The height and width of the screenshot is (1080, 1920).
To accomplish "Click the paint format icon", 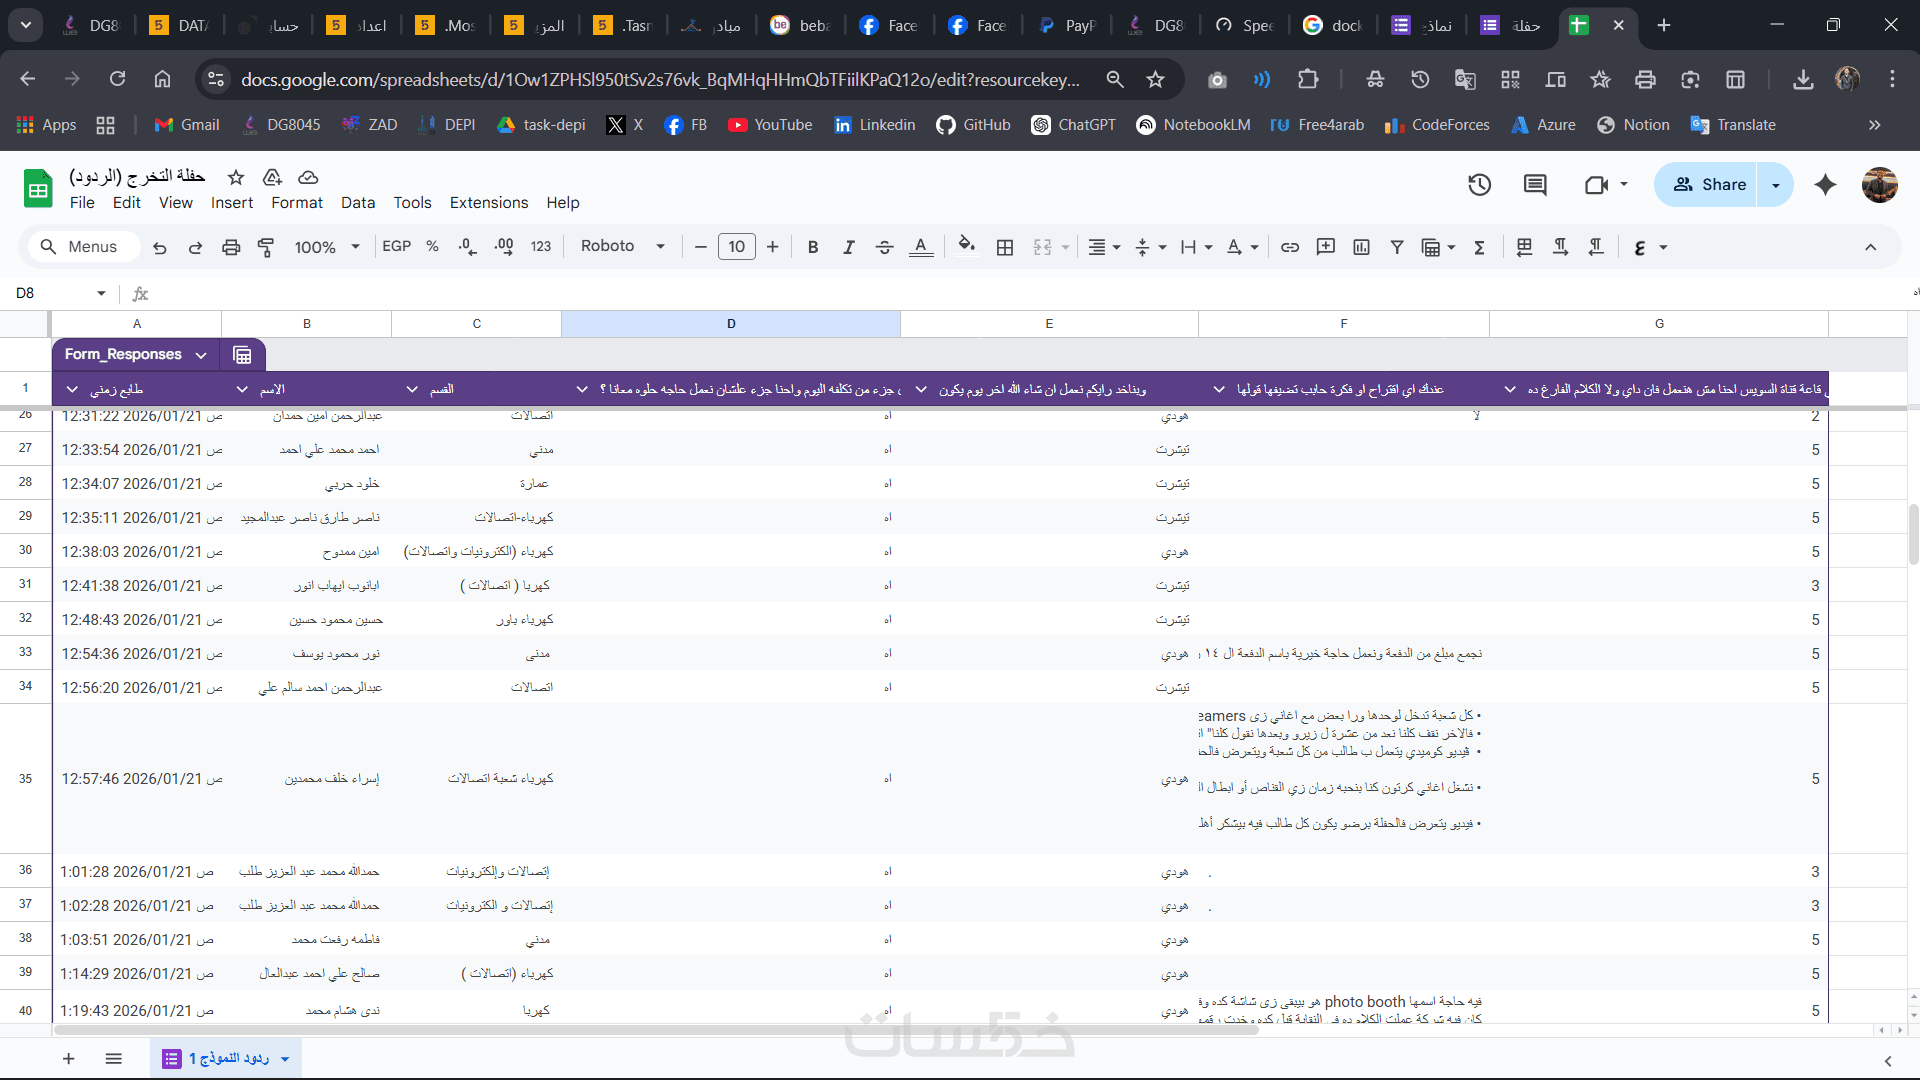I will coord(266,247).
